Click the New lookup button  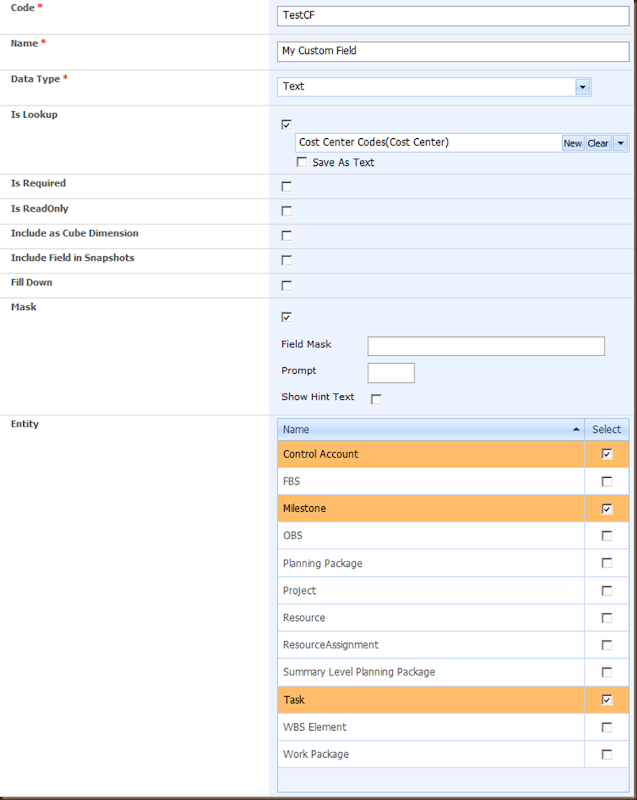coord(572,143)
